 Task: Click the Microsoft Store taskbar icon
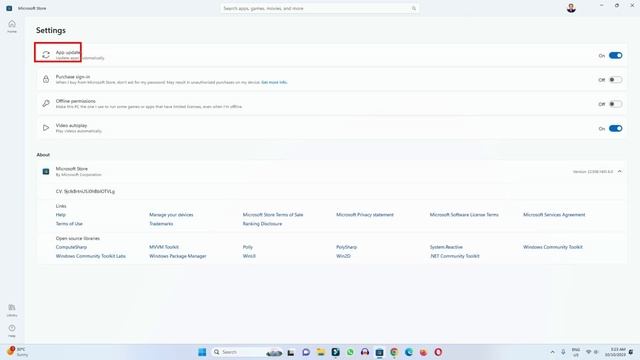379,352
